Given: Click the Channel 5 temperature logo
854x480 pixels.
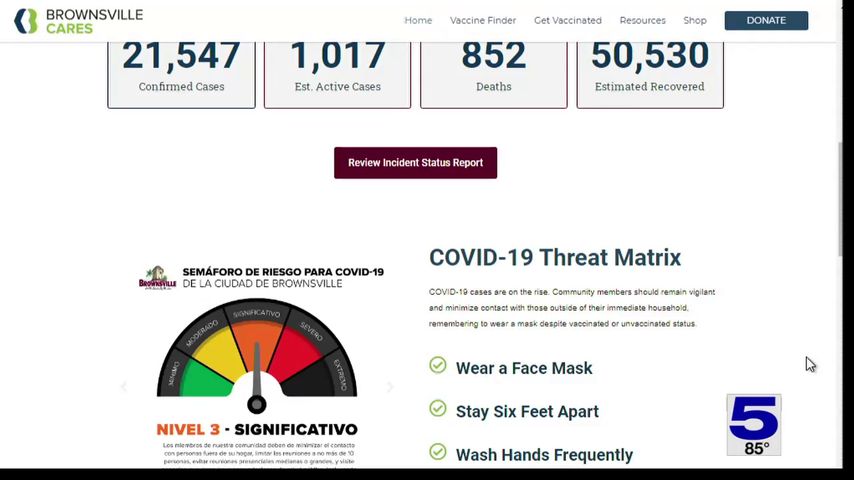Looking at the screenshot, I should (x=754, y=425).
